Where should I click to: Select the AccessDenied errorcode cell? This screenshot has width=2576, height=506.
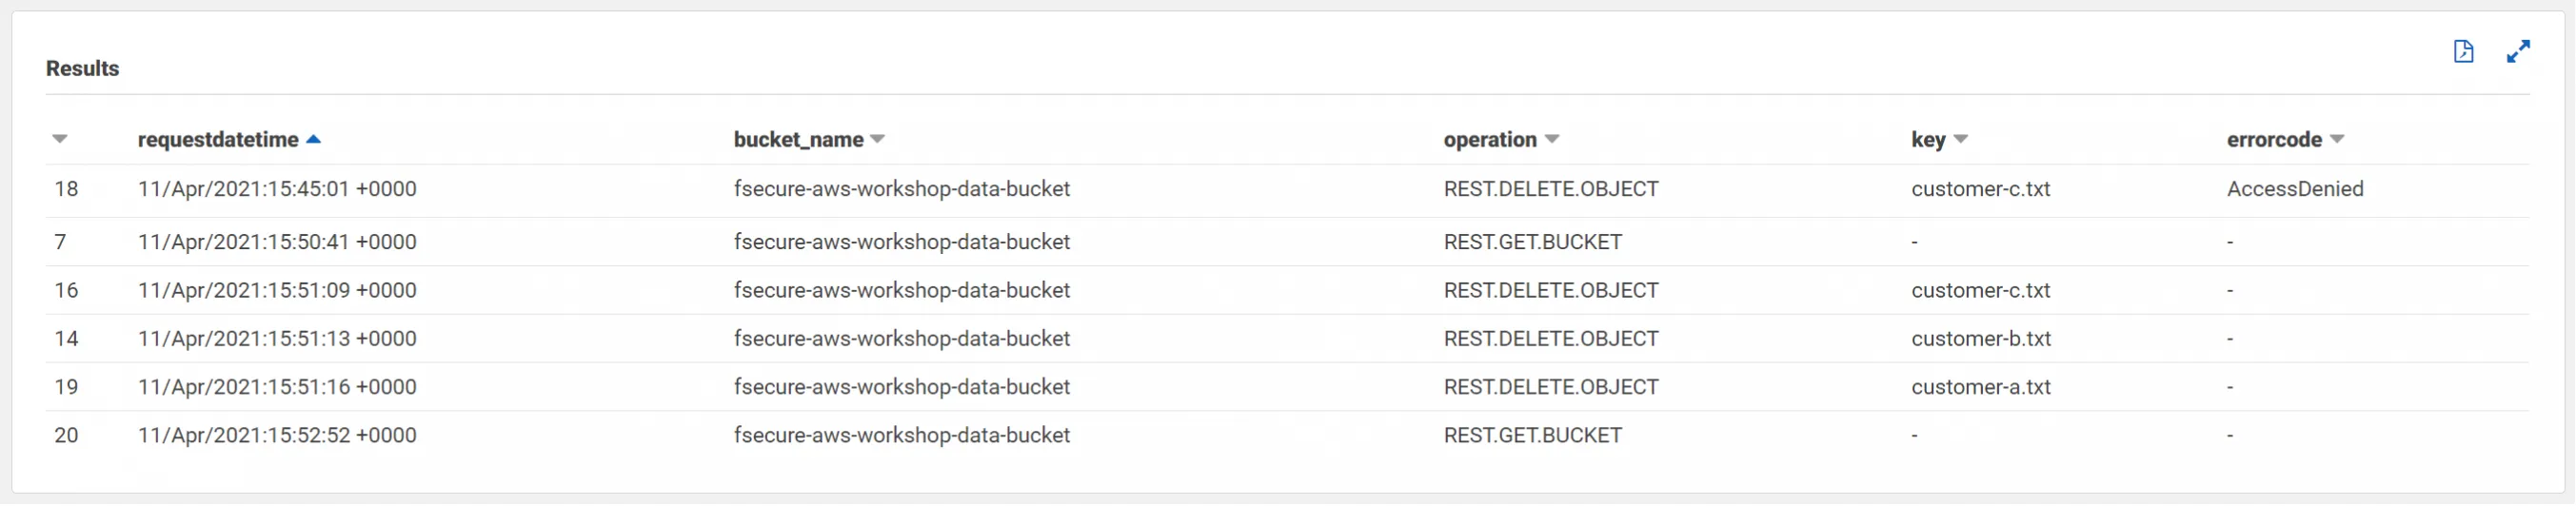click(2295, 189)
